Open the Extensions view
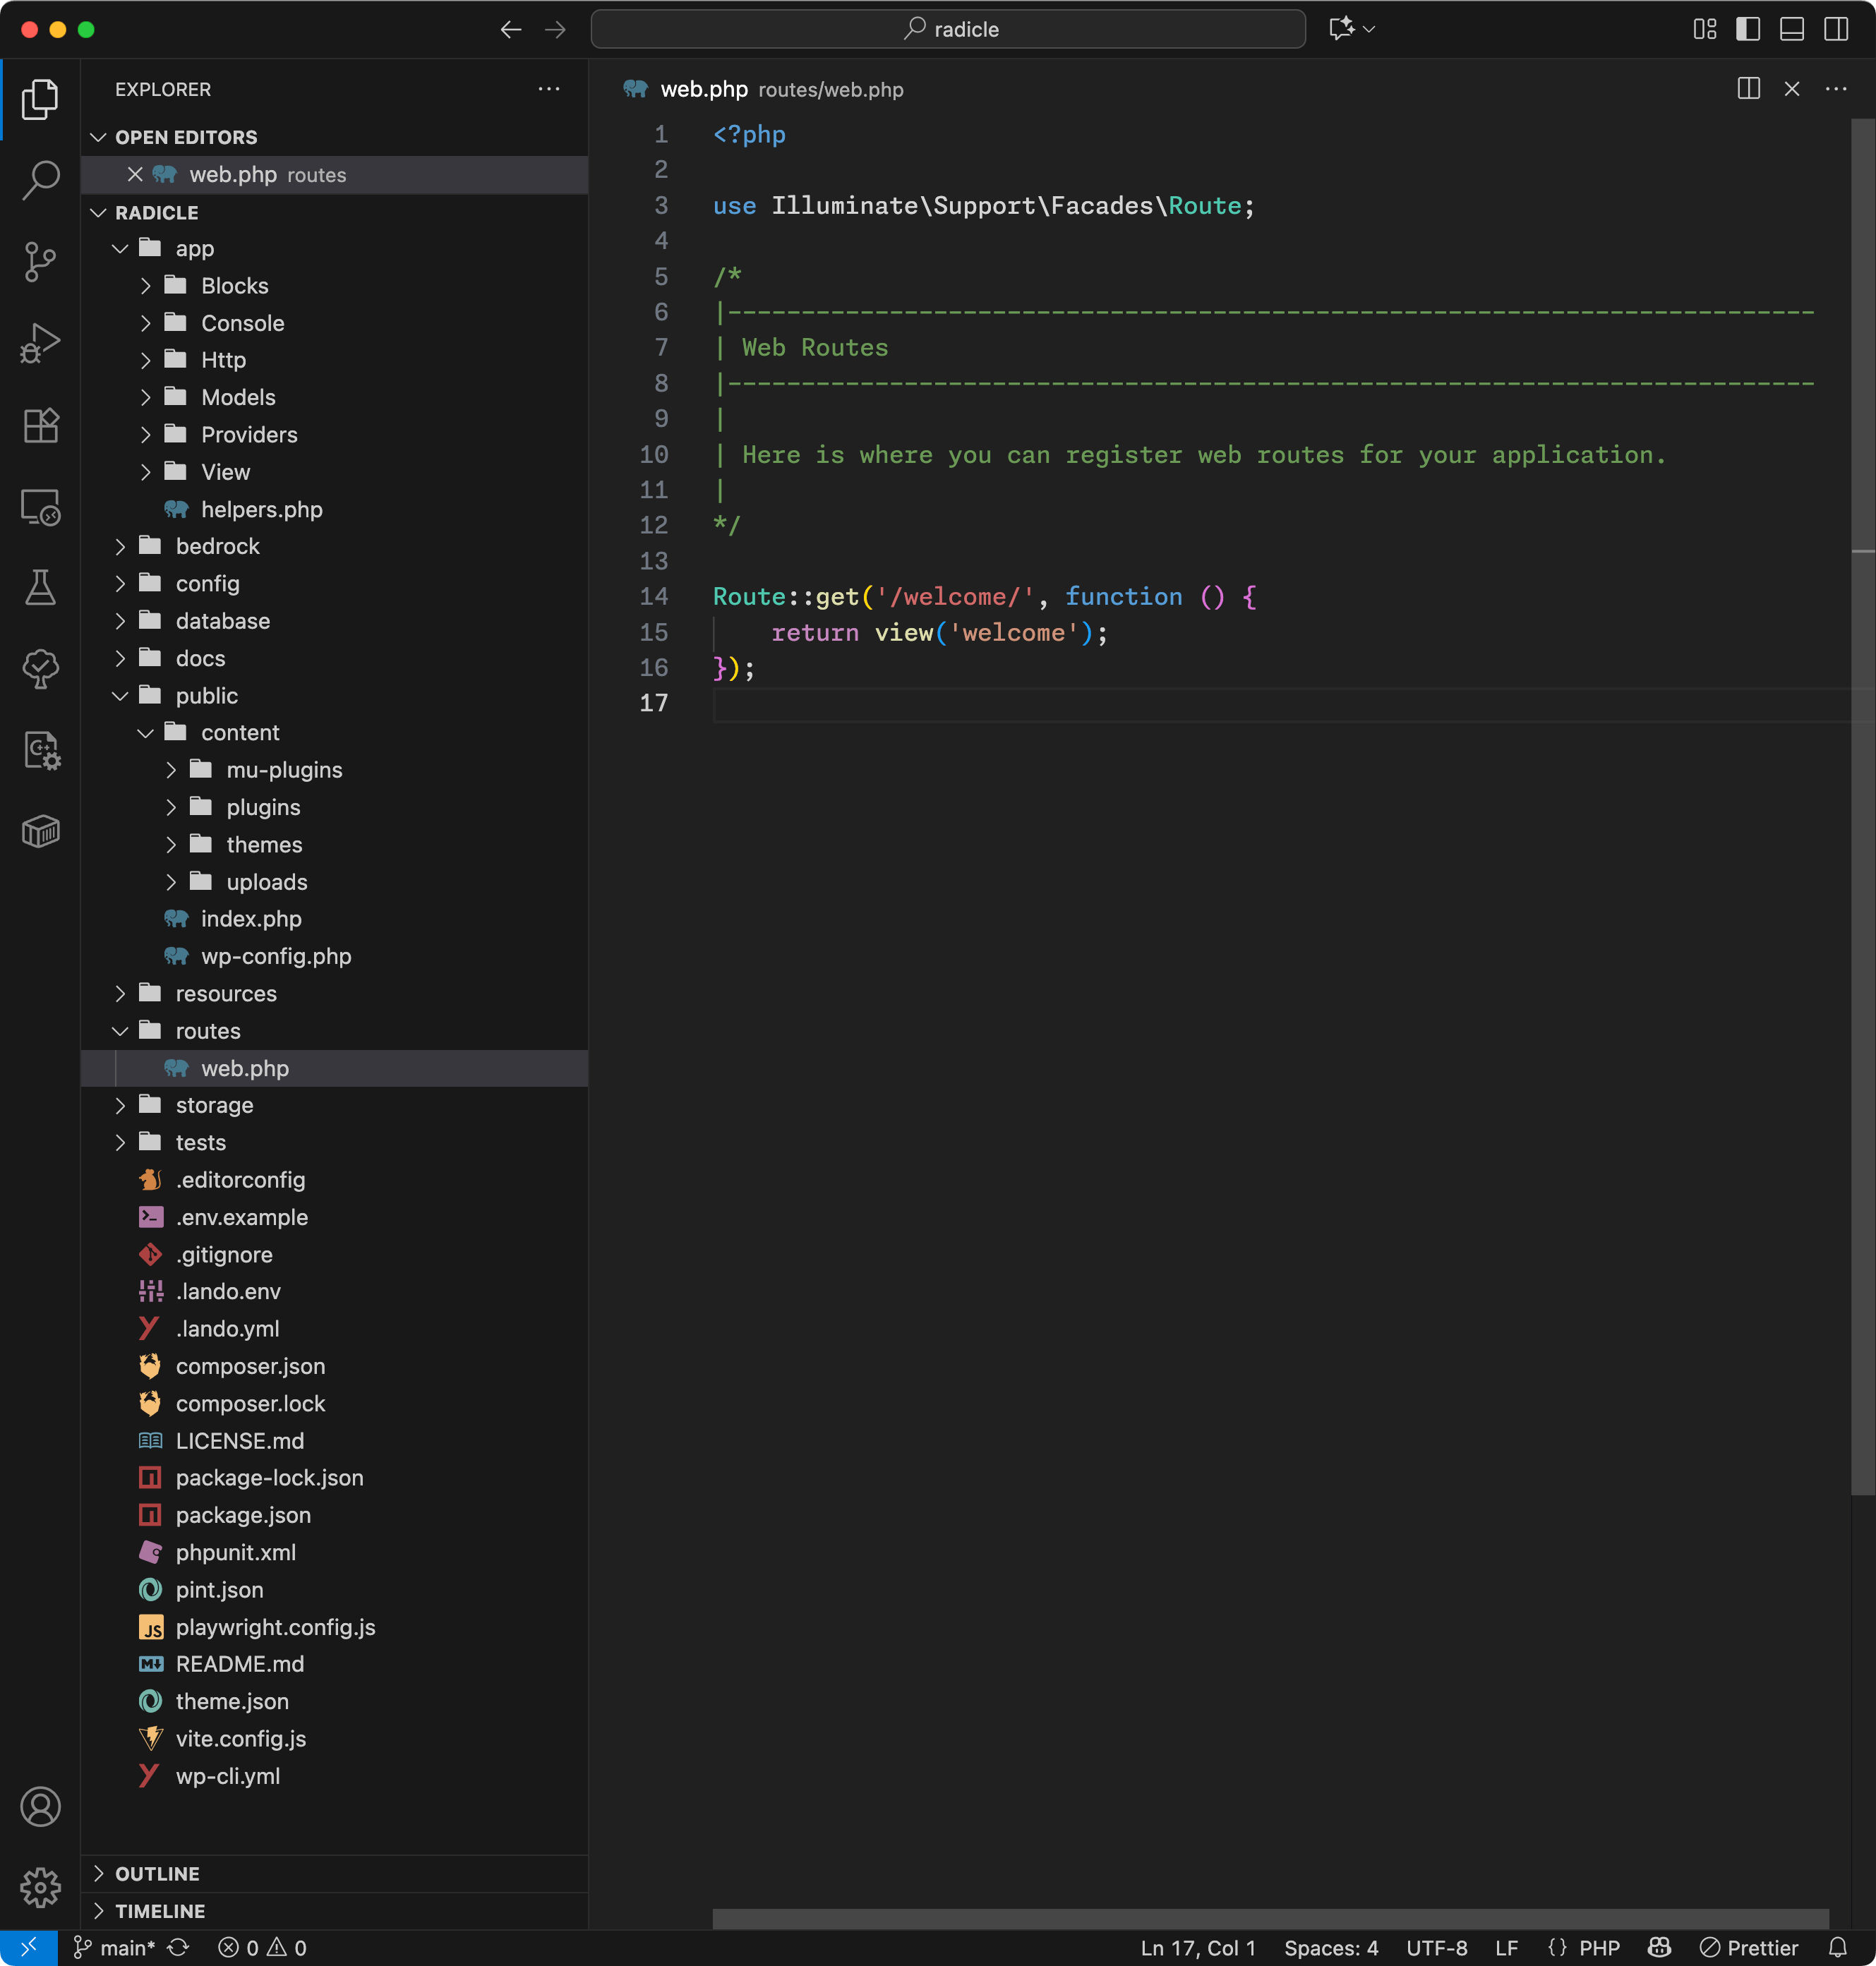 click(40, 425)
